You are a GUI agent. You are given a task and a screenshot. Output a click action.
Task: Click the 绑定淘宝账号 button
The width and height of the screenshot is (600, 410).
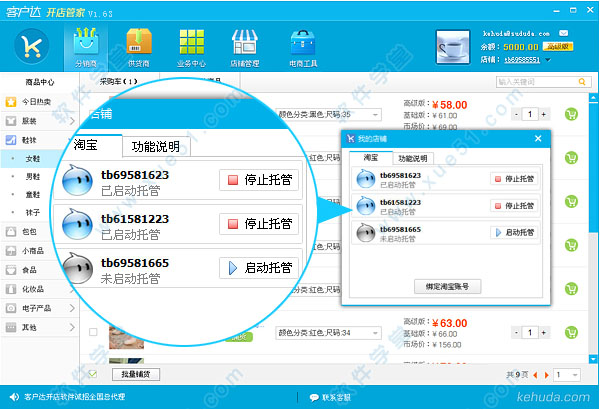tap(447, 286)
